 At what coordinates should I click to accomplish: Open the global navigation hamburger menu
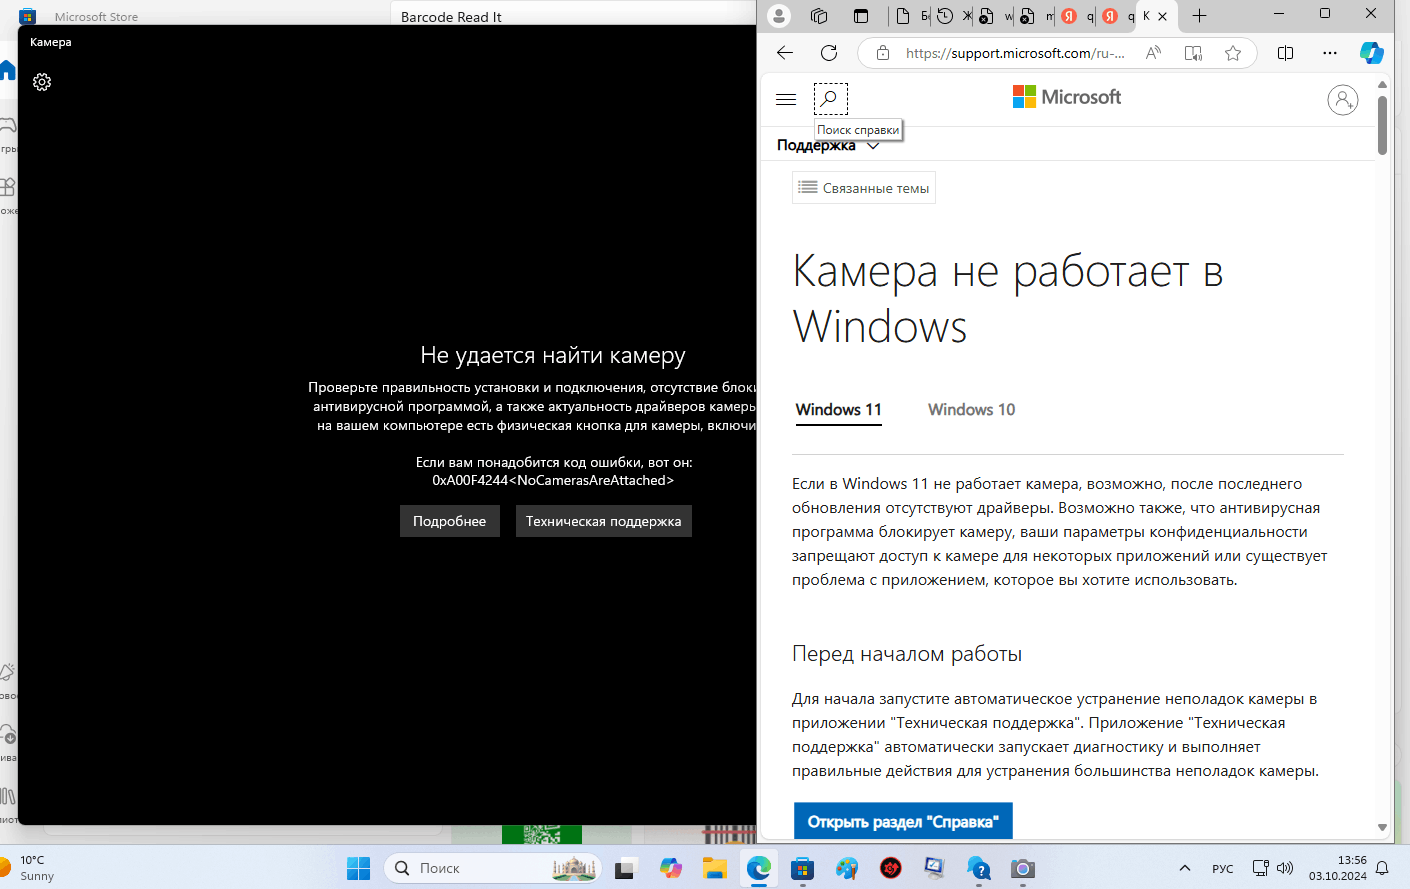(x=786, y=98)
